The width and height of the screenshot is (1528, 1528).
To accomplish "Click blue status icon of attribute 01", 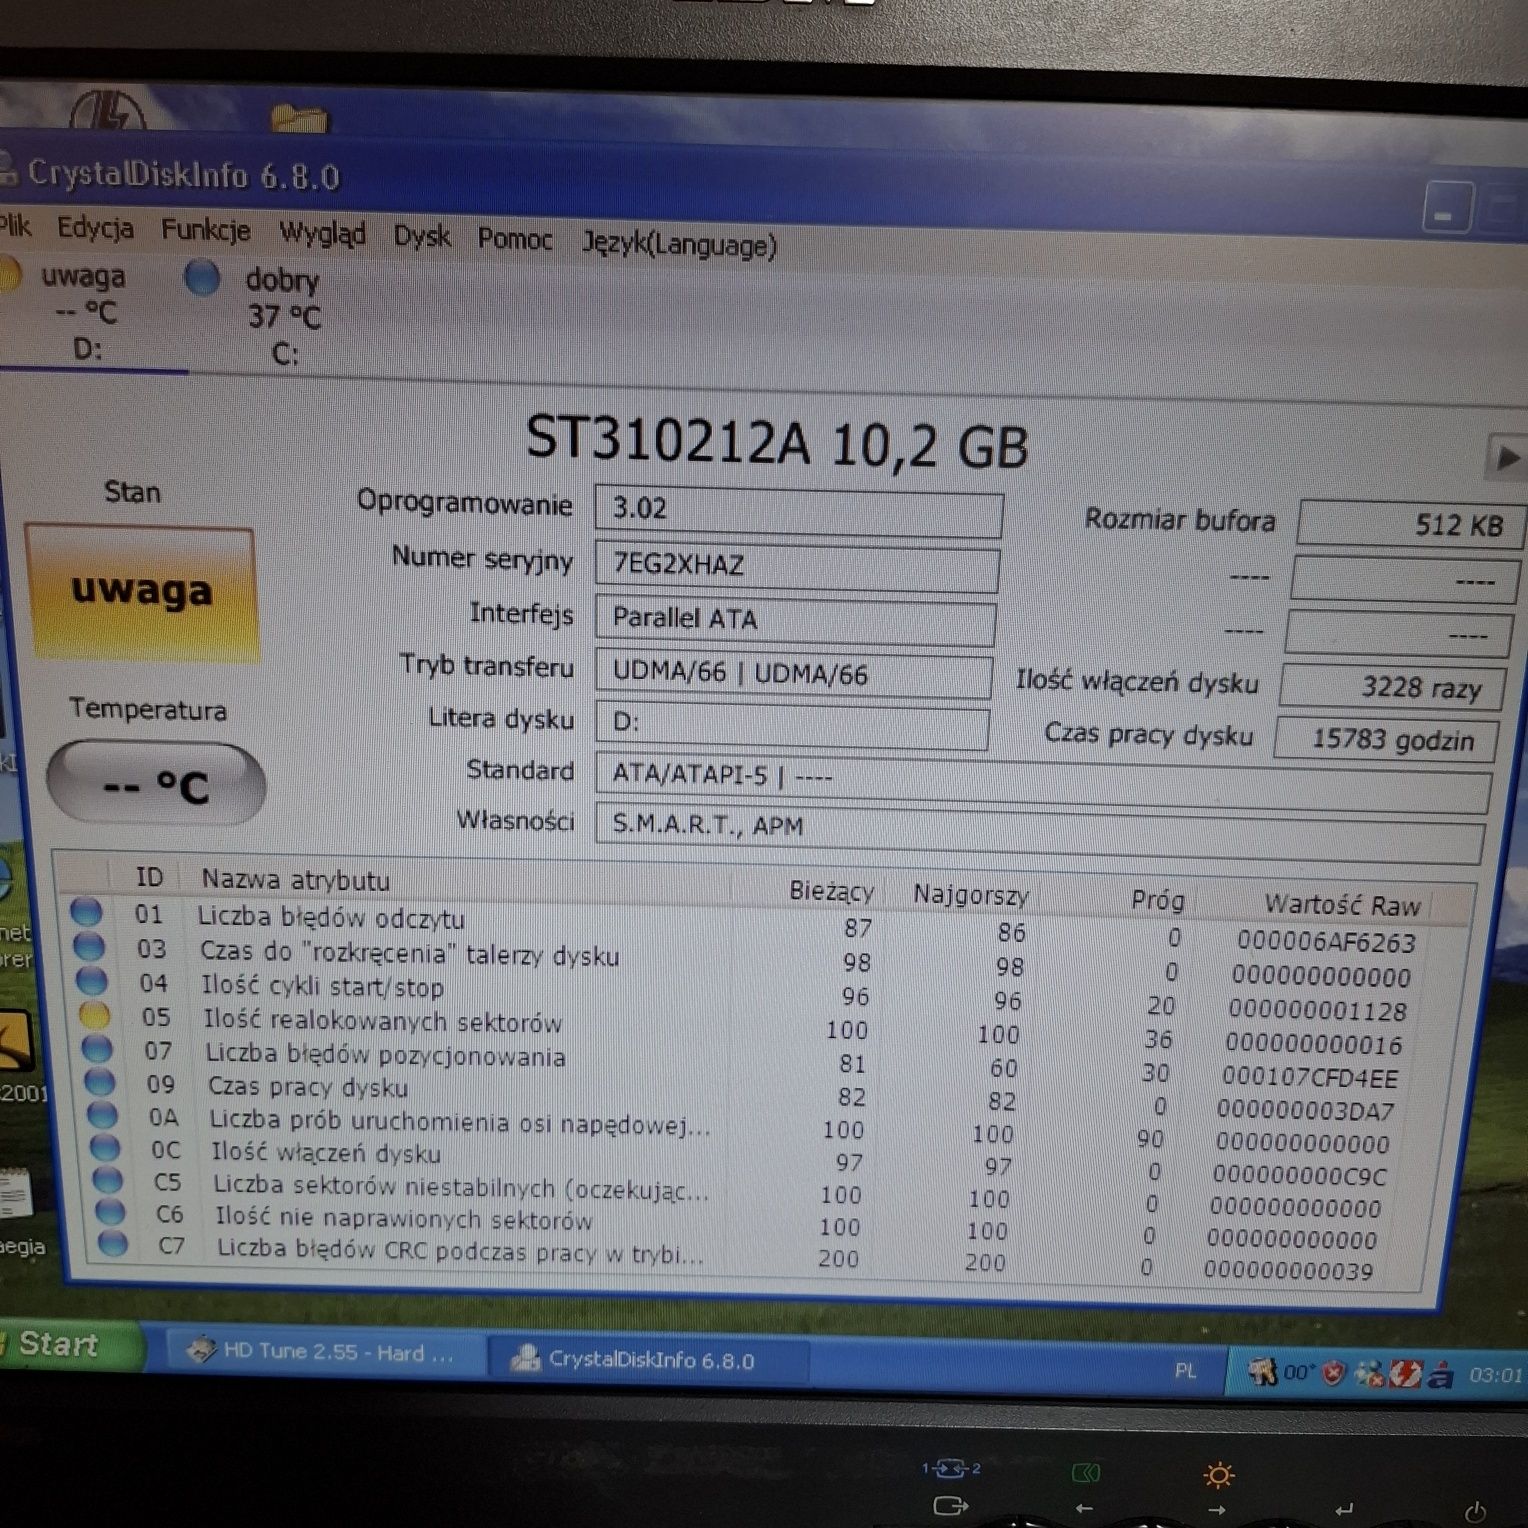I will click(x=86, y=911).
